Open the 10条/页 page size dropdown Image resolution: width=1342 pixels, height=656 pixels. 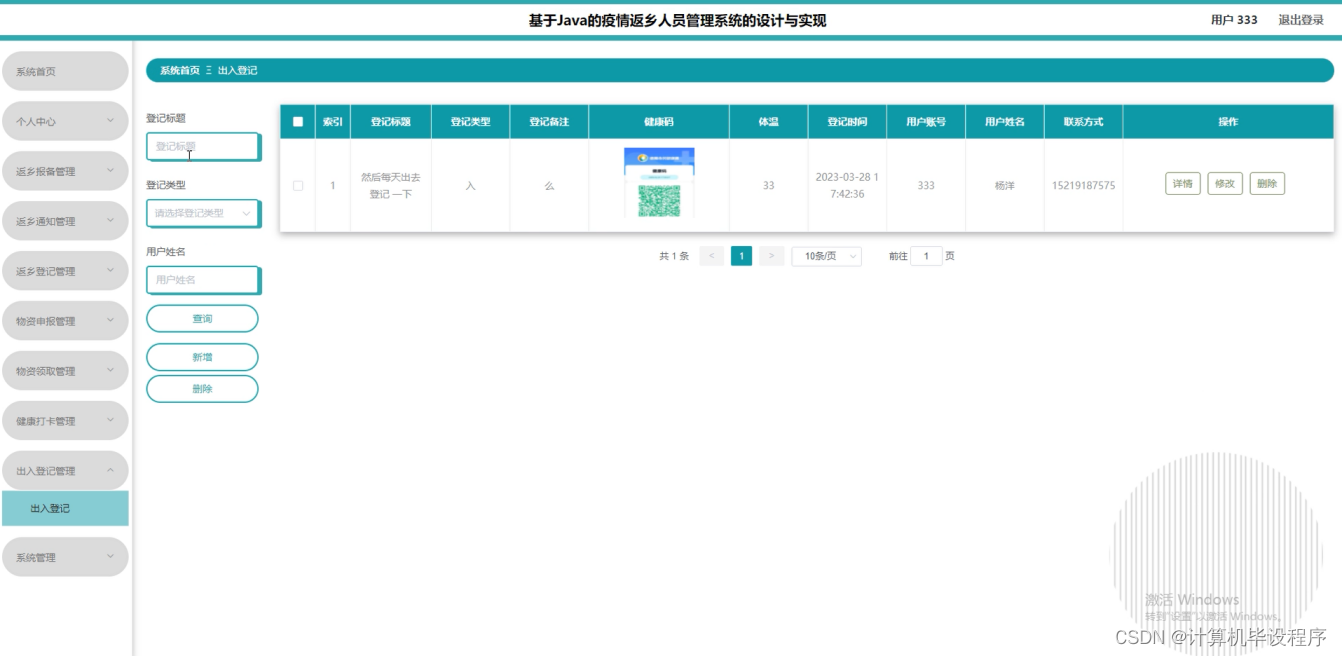point(826,256)
